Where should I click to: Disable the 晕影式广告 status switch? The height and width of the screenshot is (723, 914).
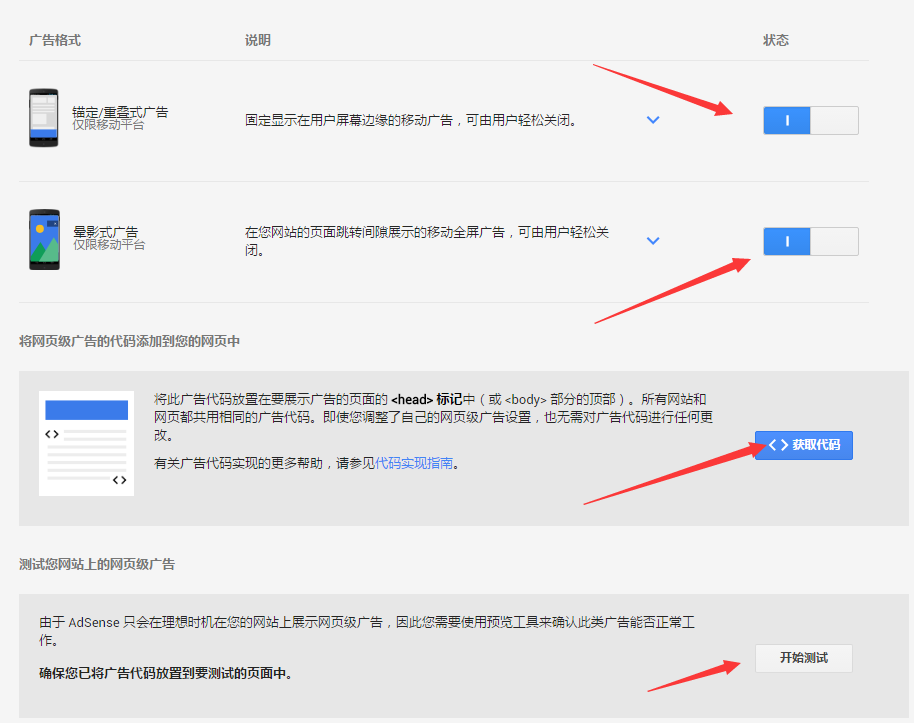tap(810, 241)
